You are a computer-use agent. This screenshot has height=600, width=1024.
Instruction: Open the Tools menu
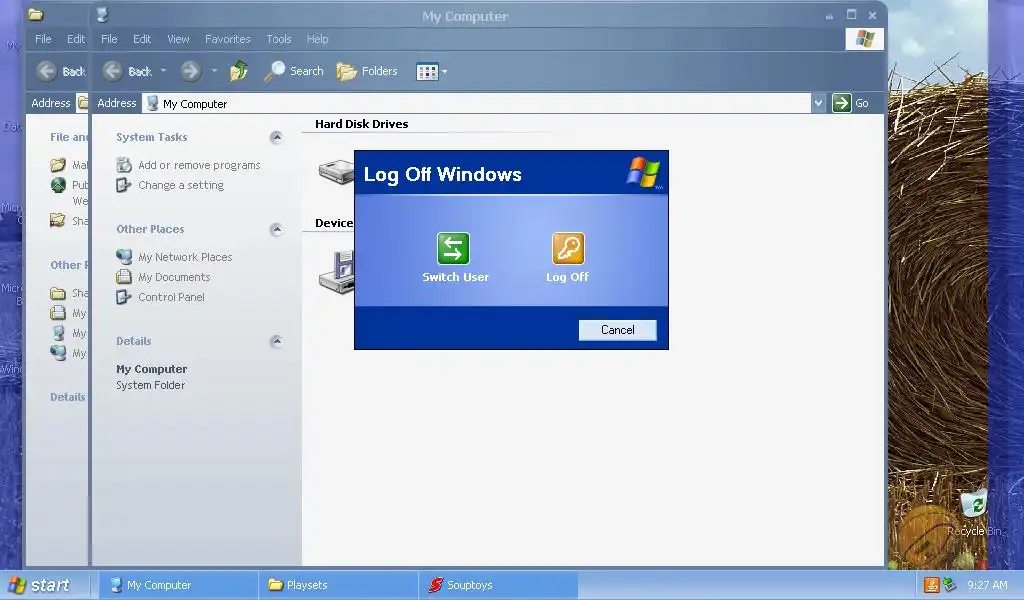[x=279, y=39]
